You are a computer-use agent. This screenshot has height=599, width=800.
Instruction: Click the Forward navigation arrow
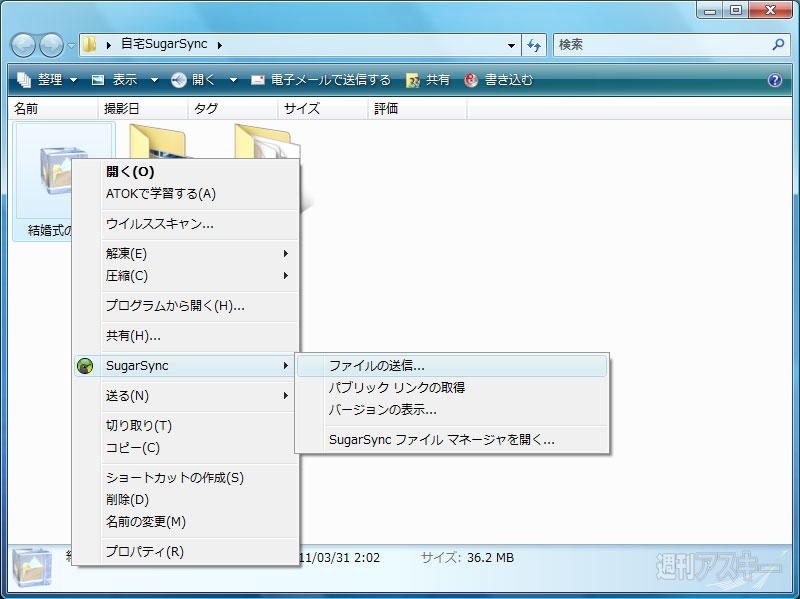(52, 45)
